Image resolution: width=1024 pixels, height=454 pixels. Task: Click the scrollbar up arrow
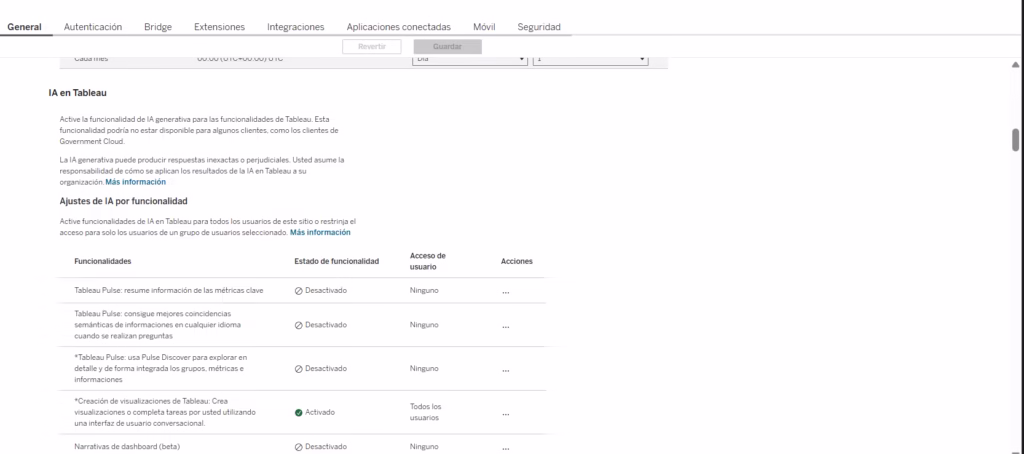[x=1016, y=65]
